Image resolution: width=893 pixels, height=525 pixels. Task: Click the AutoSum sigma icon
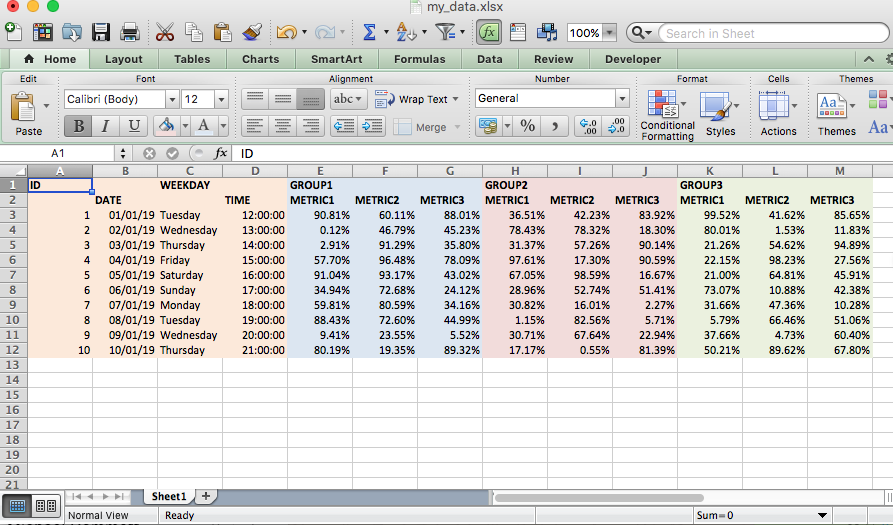click(x=370, y=32)
